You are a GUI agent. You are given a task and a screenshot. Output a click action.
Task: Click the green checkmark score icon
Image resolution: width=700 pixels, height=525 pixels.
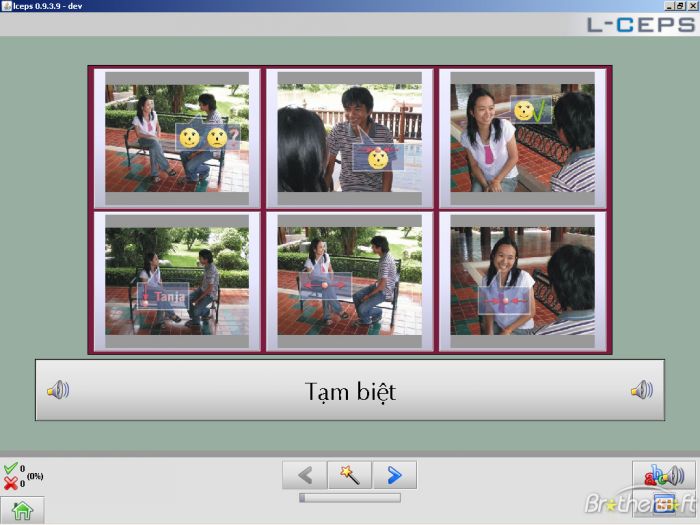coord(10,468)
